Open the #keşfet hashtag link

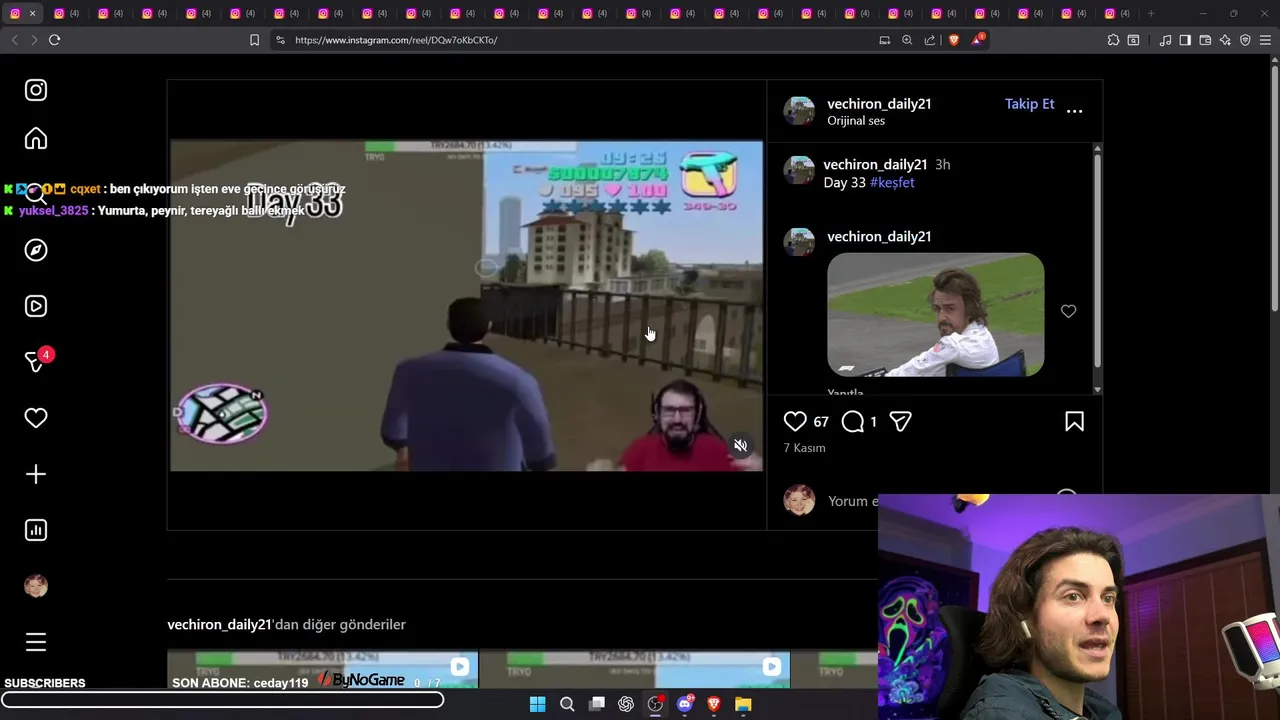(x=892, y=183)
